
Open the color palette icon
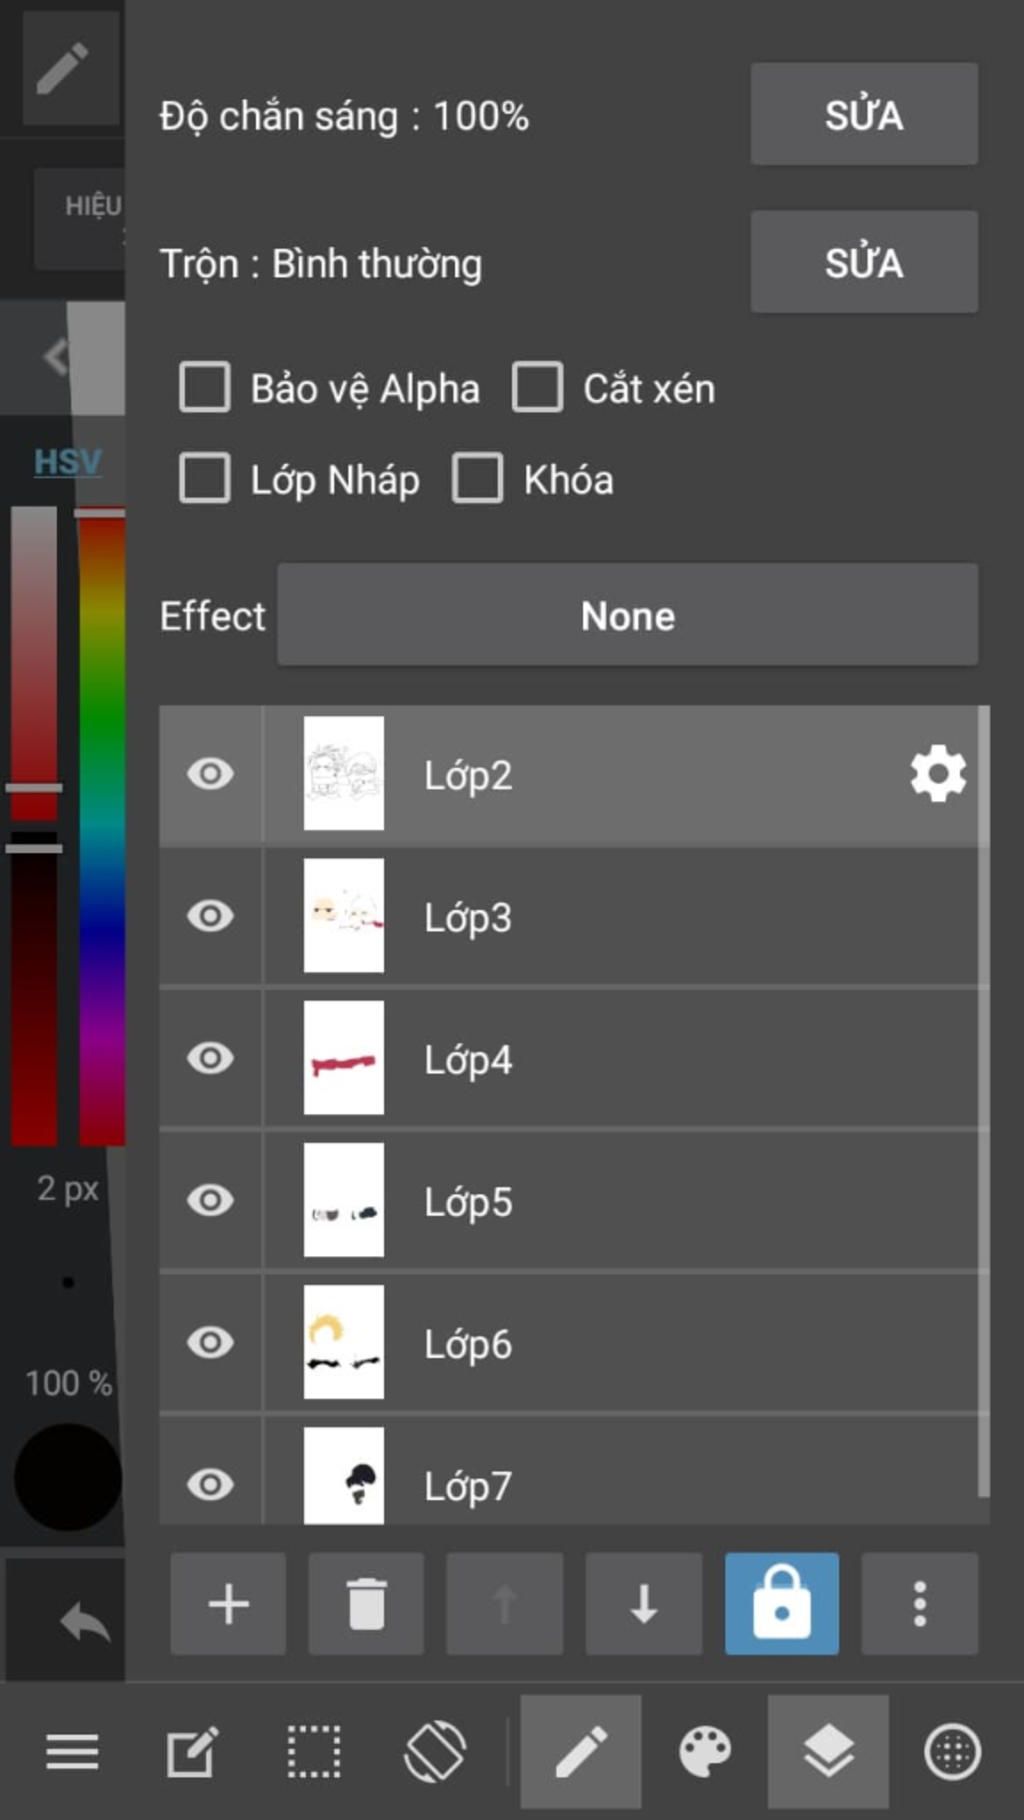(705, 1752)
